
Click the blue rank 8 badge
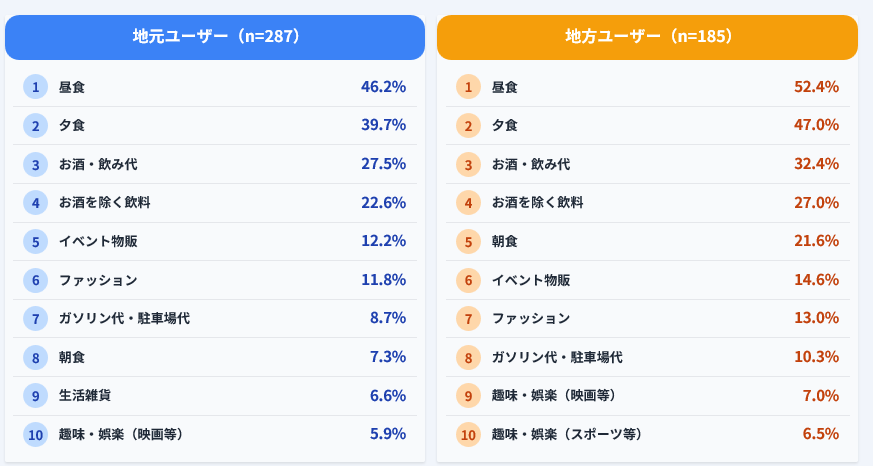35,357
